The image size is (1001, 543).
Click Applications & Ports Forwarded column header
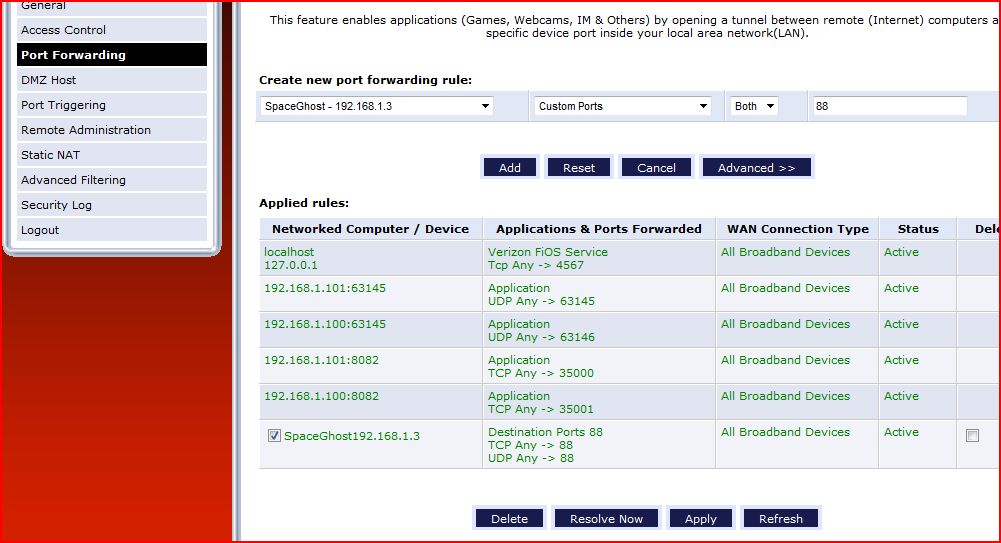point(598,229)
